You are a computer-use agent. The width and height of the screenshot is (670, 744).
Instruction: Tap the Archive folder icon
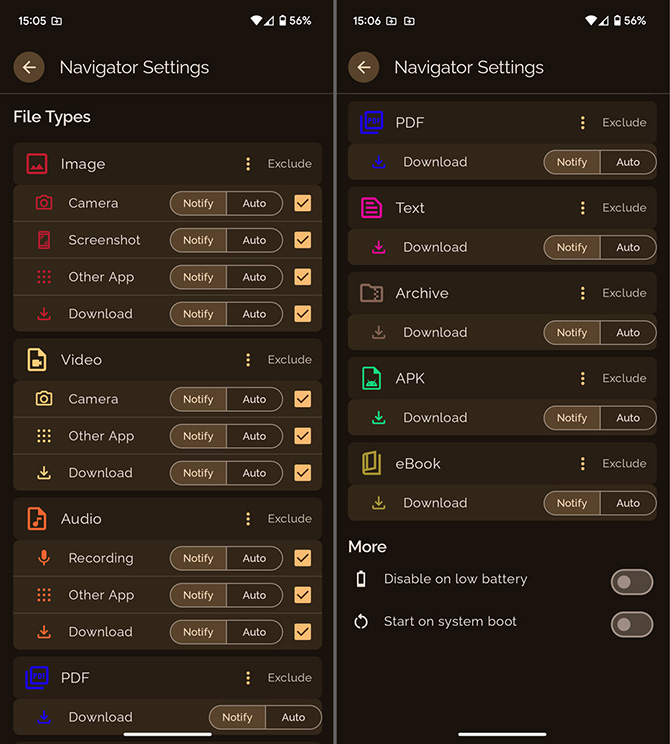coord(372,293)
